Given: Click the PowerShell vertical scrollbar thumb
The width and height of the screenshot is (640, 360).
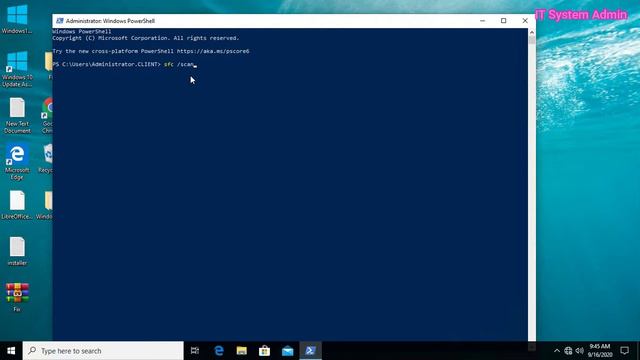Looking at the screenshot, I should coord(532,40).
